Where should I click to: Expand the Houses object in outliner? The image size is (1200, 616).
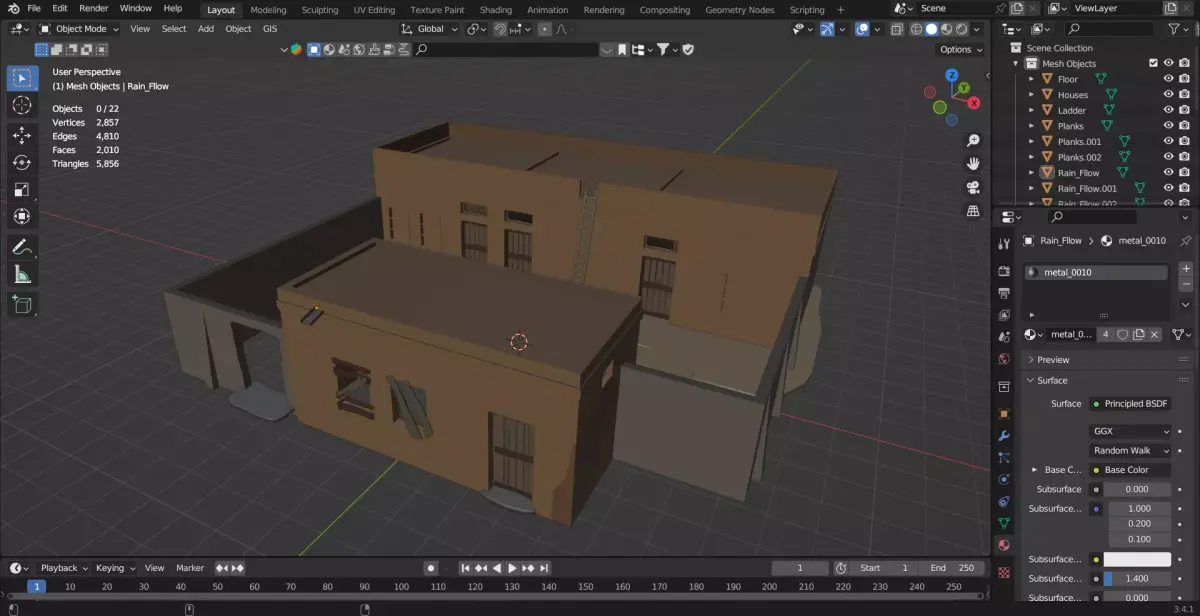[x=1032, y=95]
